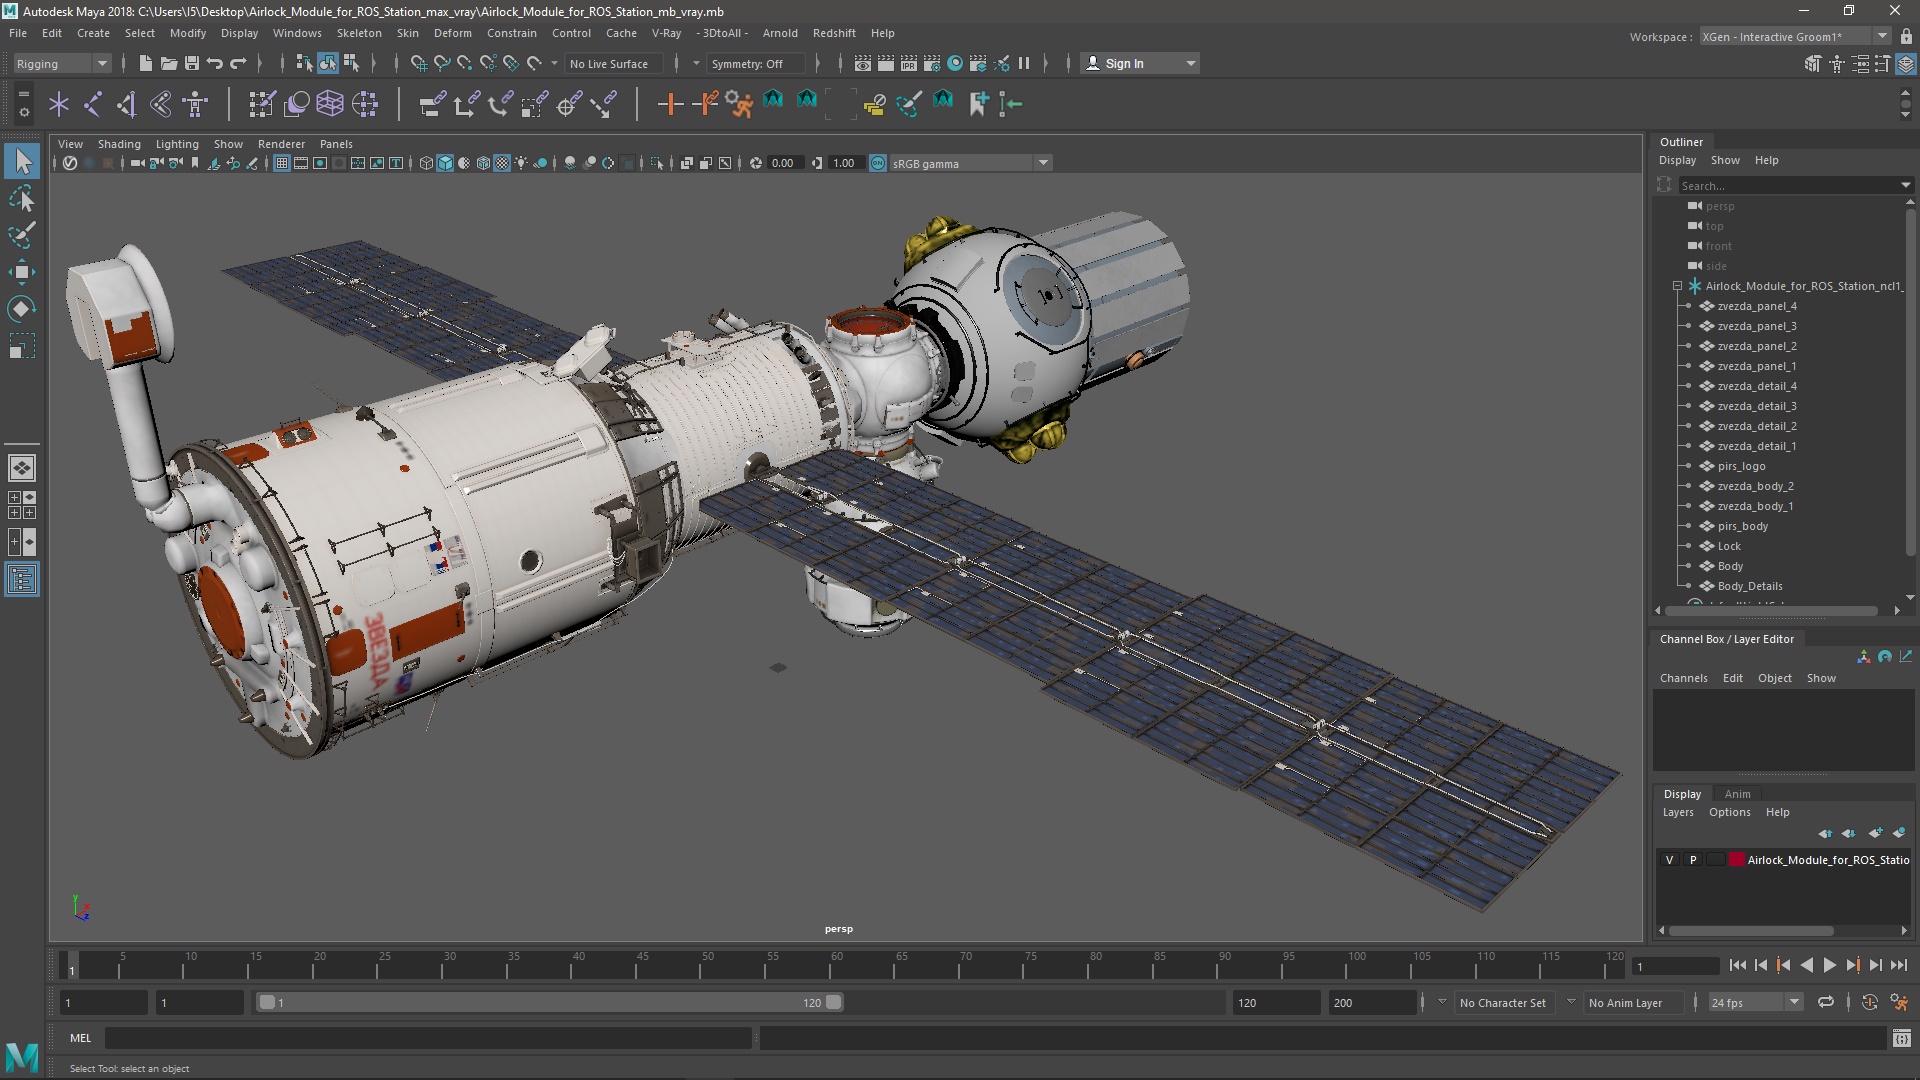Collapse the Airlock_Module_for_ROS_Station group in Outliner

coord(1677,286)
